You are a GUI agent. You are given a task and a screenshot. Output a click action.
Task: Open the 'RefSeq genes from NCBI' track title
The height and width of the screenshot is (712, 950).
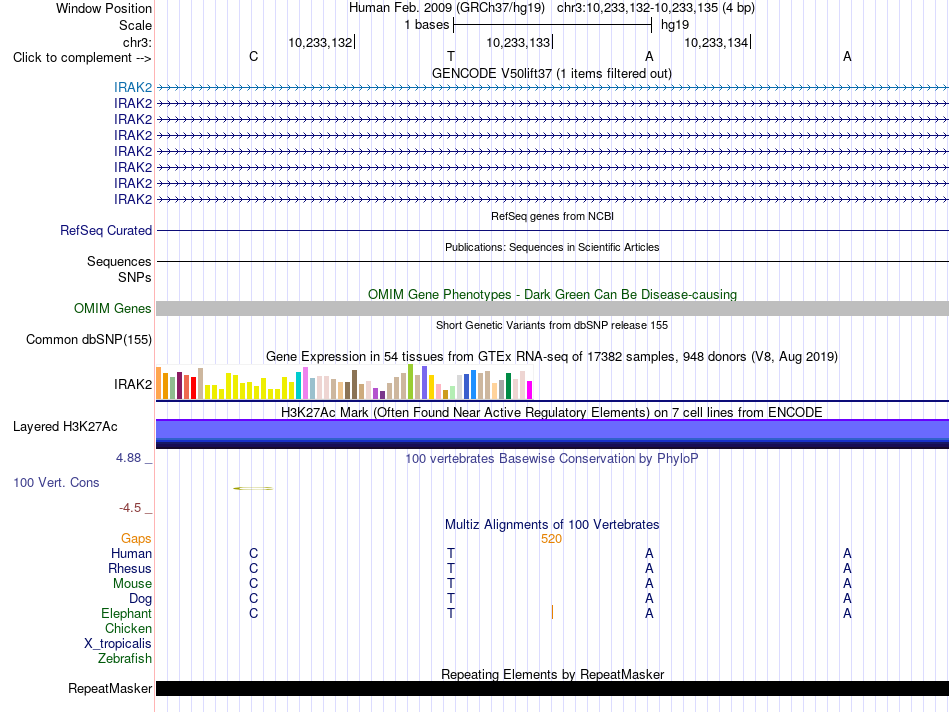pyautogui.click(x=552, y=216)
